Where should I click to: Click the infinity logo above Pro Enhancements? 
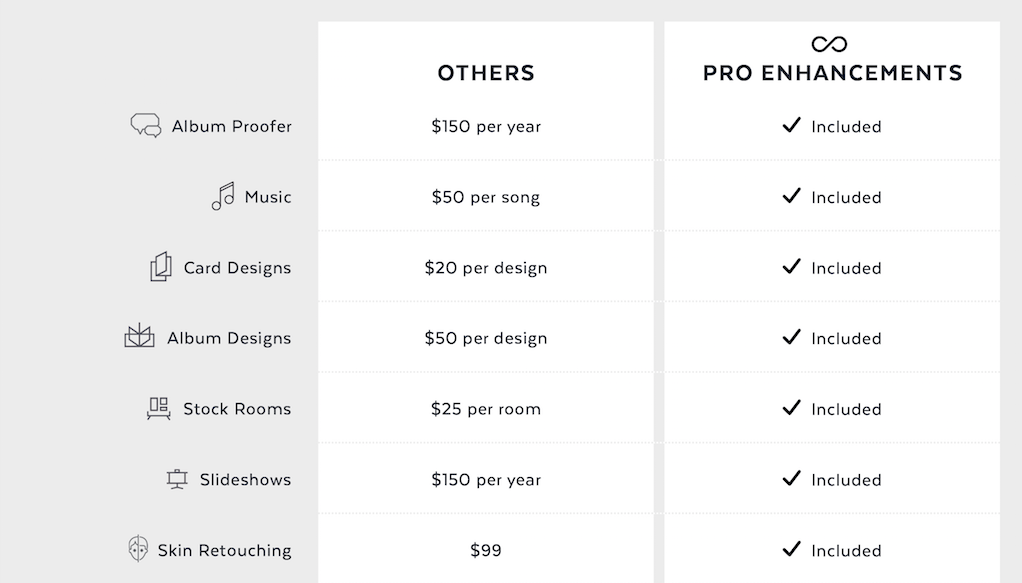[829, 44]
